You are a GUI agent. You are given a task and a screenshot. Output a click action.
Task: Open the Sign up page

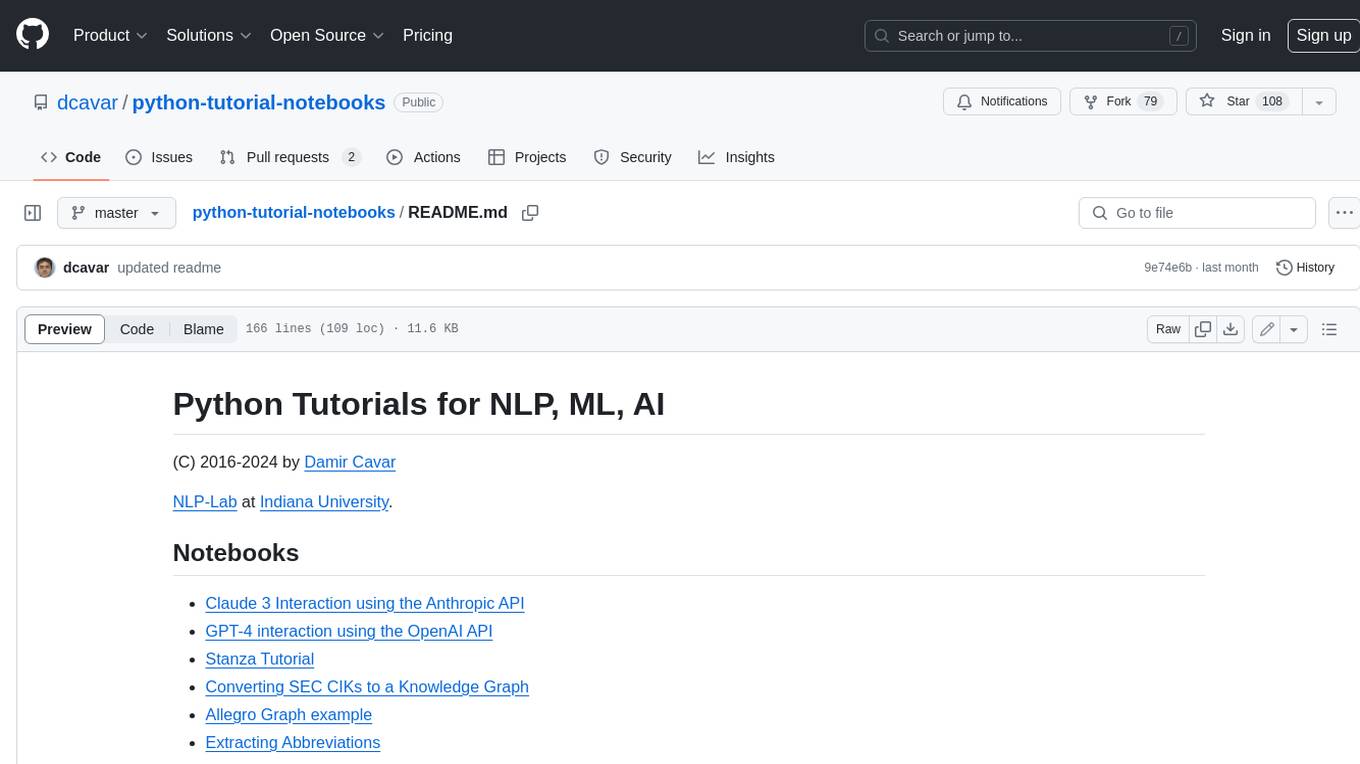[x=1323, y=35]
